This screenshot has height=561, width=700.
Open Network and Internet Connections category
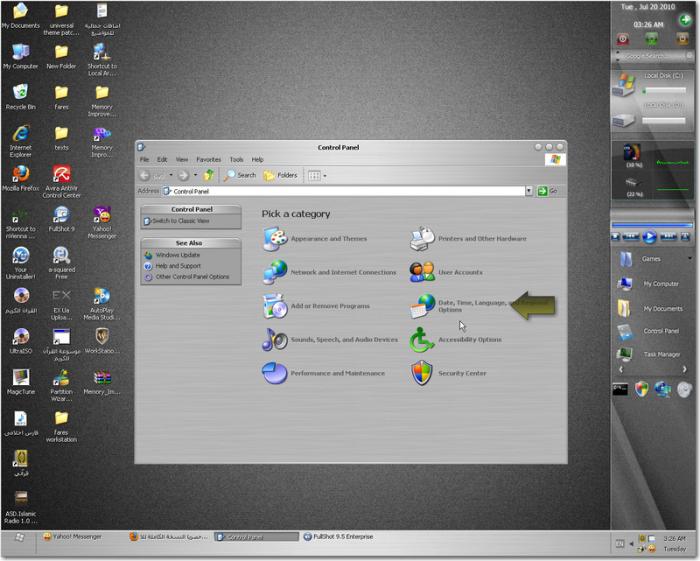click(x=343, y=272)
